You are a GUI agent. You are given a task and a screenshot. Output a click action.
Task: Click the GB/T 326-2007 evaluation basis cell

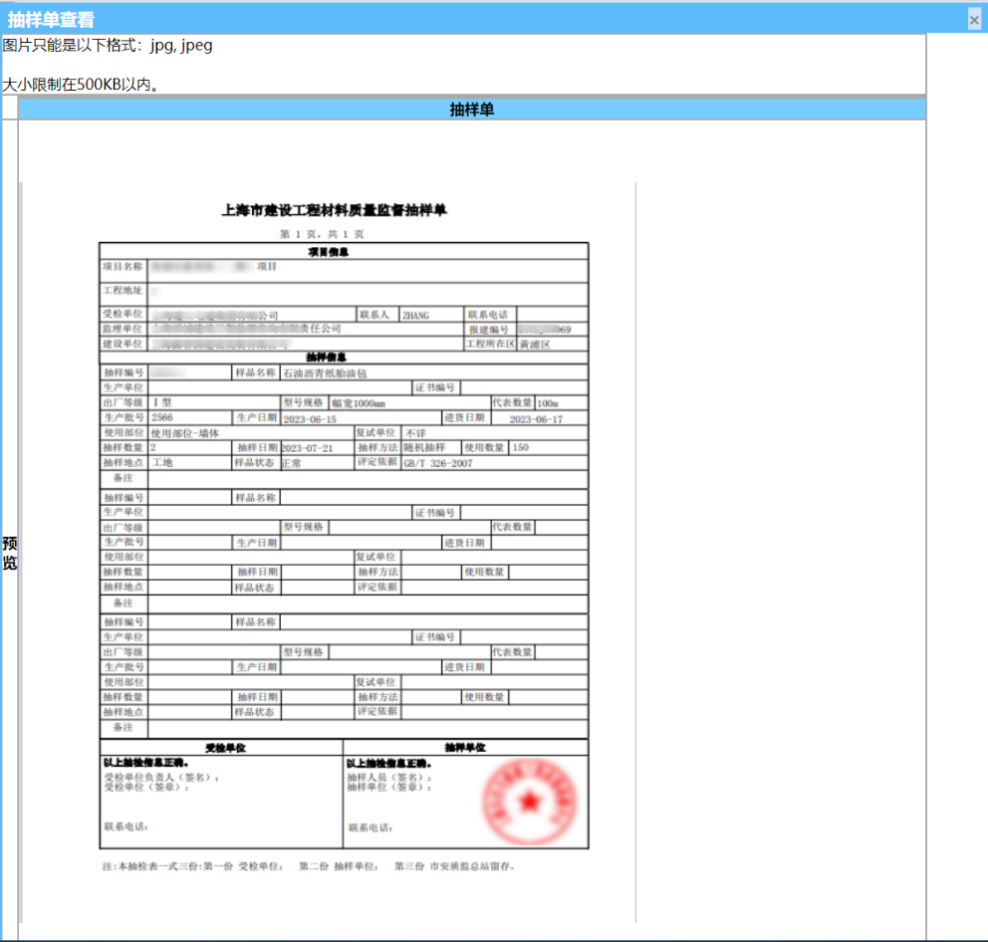[438, 463]
